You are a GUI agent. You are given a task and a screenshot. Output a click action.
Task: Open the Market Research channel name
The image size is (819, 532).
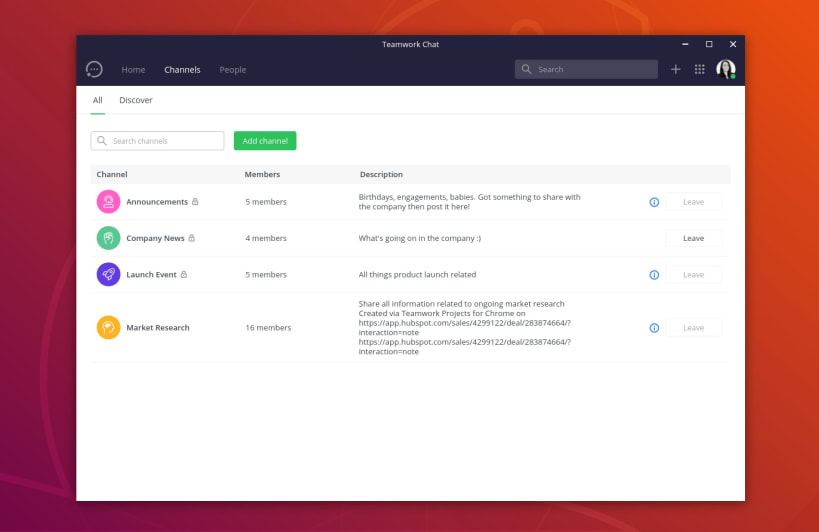[158, 328]
